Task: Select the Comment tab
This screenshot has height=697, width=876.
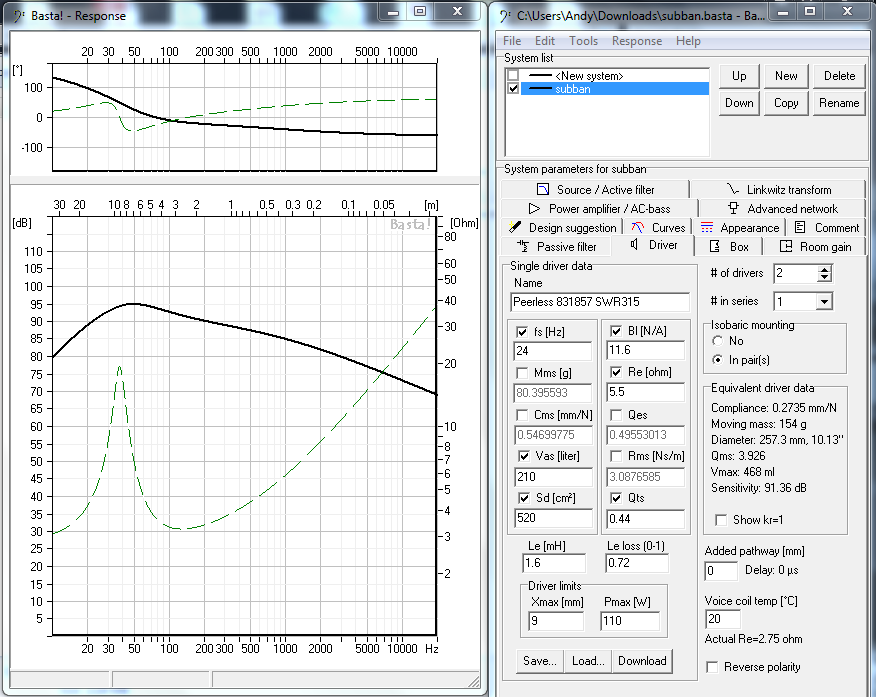Action: pos(826,227)
